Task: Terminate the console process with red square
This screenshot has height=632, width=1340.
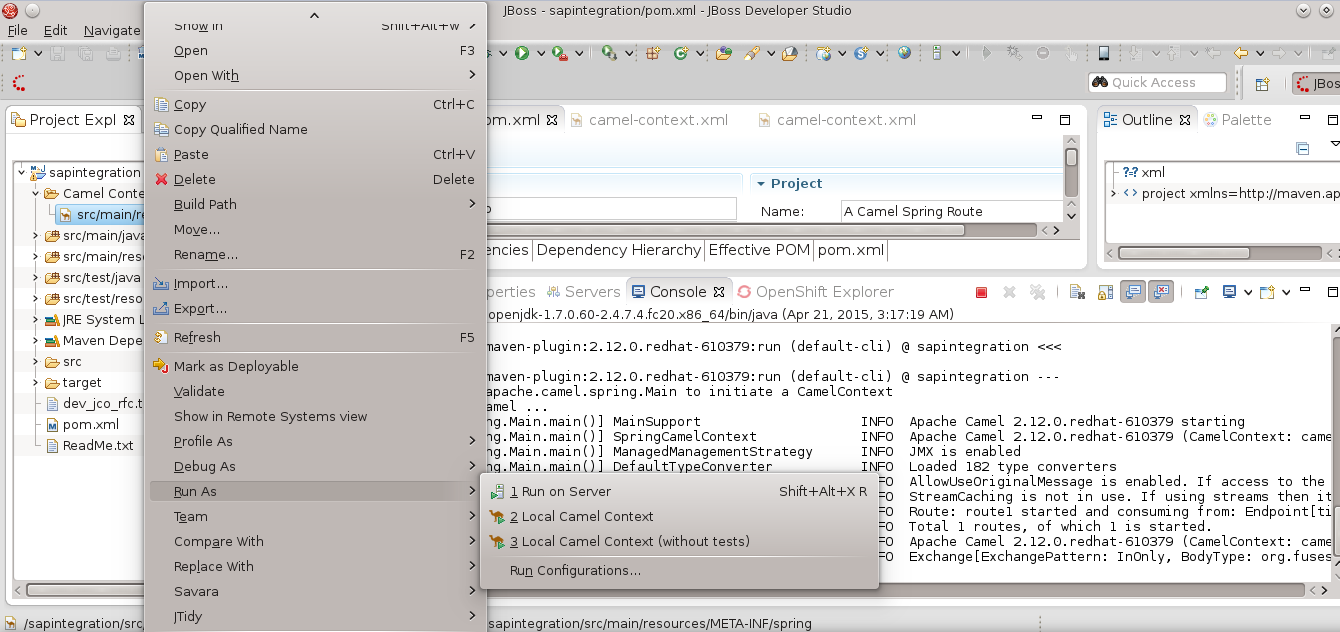Action: click(x=981, y=292)
